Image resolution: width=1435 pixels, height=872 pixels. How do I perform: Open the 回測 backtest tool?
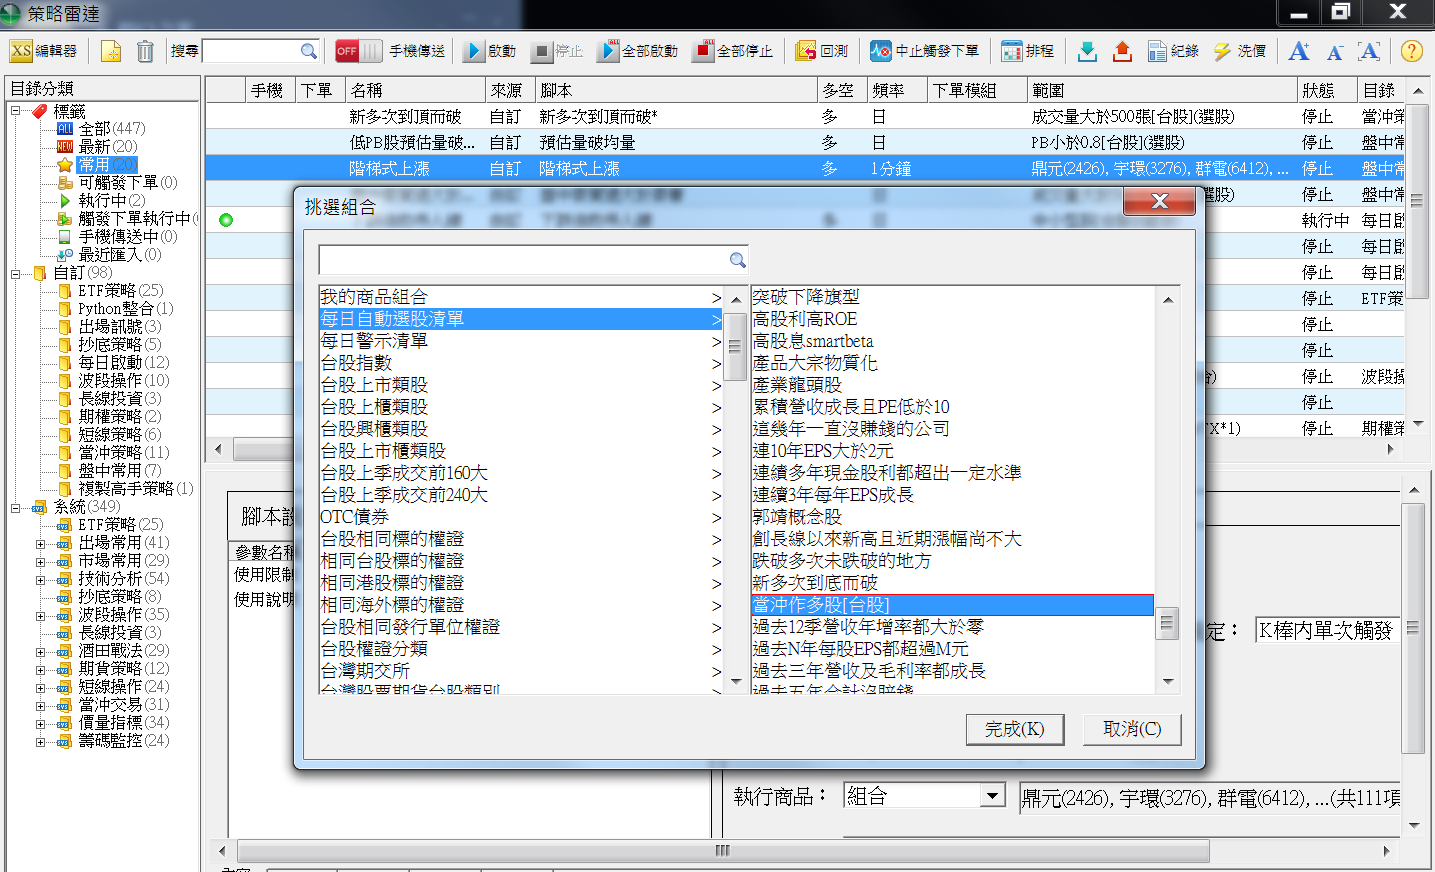822,51
